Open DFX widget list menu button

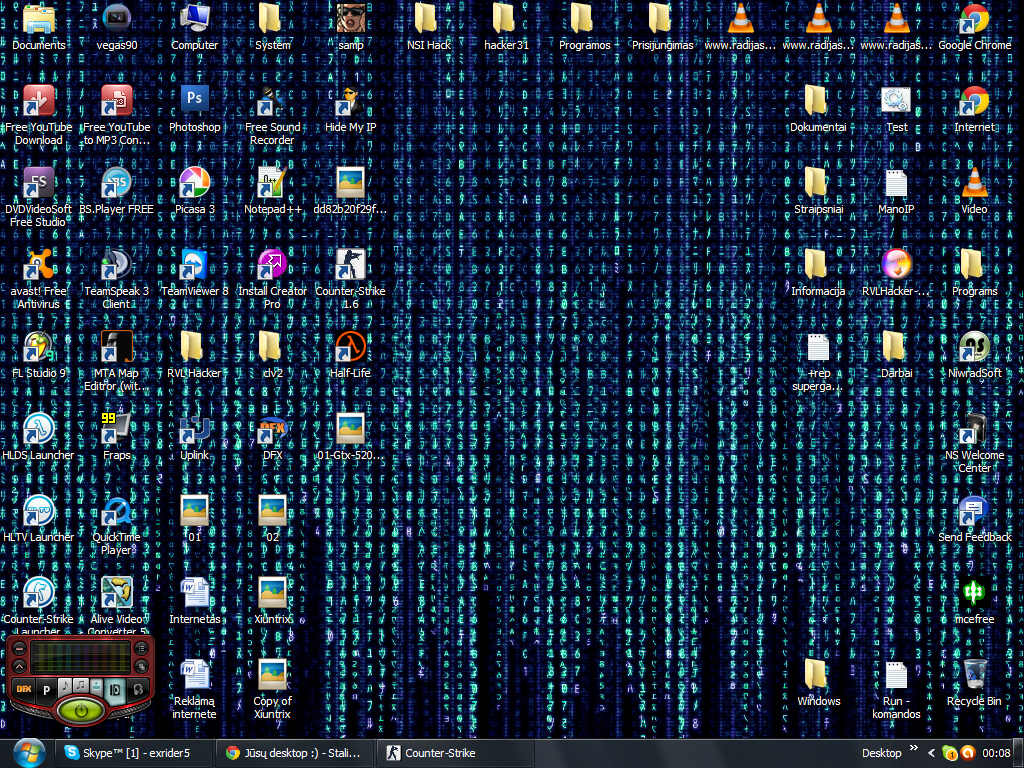(x=142, y=648)
